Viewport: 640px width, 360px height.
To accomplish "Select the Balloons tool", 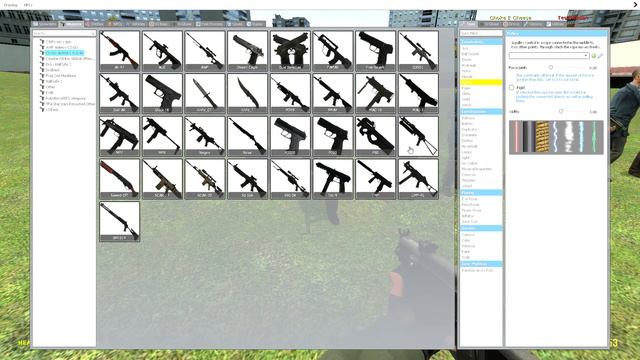I will [468, 118].
